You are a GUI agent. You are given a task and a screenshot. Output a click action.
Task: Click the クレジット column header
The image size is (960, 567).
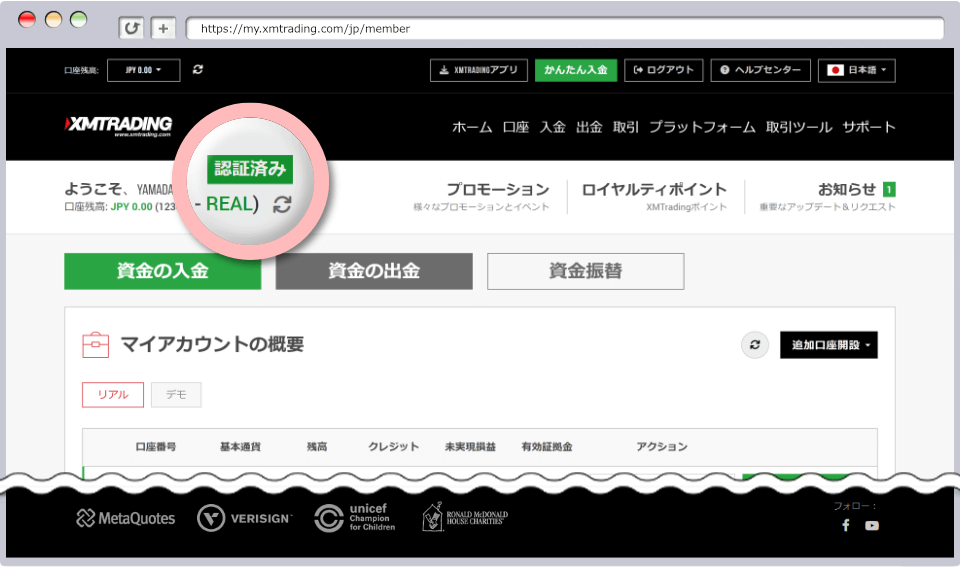[394, 447]
